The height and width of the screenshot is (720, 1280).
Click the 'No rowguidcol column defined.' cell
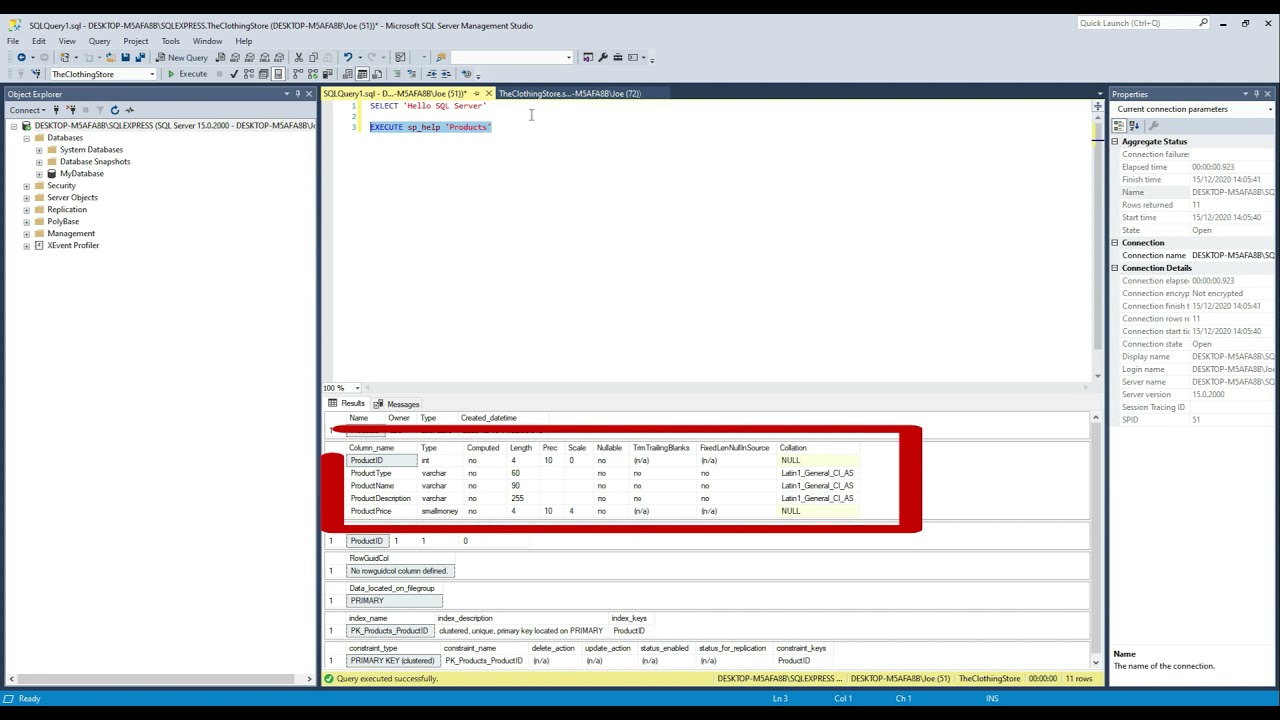[400, 571]
